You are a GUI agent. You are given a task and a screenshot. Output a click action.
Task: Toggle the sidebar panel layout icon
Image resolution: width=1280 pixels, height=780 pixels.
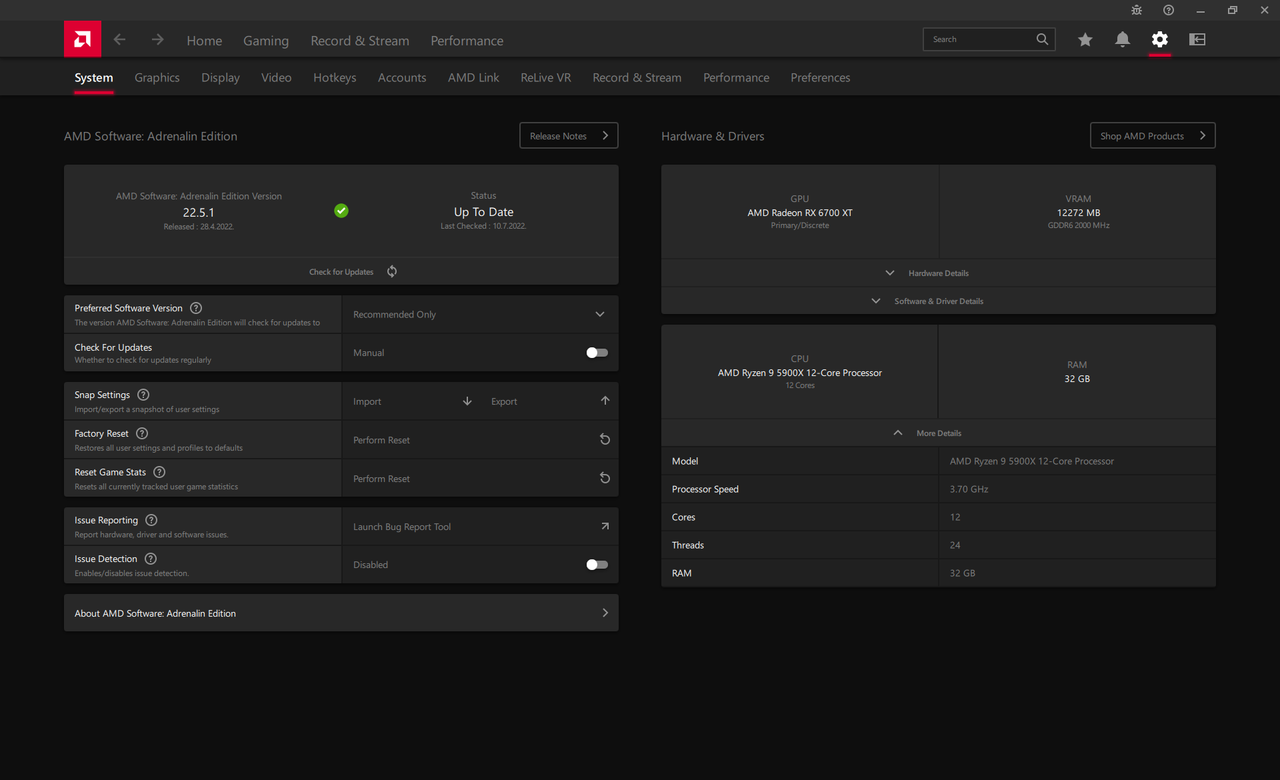point(1197,39)
